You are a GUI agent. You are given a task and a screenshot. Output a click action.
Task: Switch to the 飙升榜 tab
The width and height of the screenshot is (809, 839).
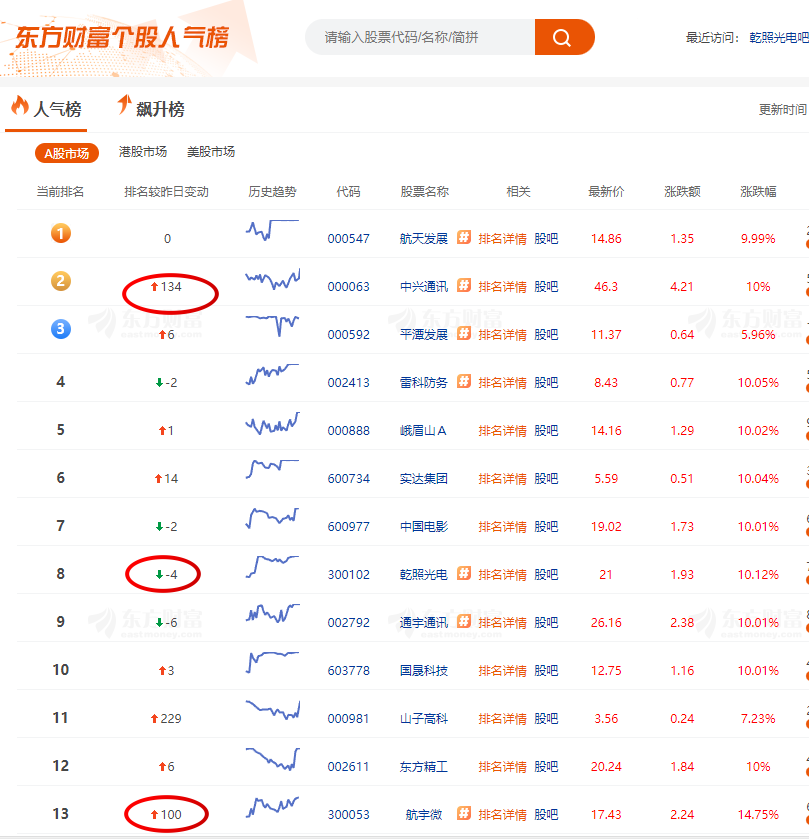[x=151, y=109]
